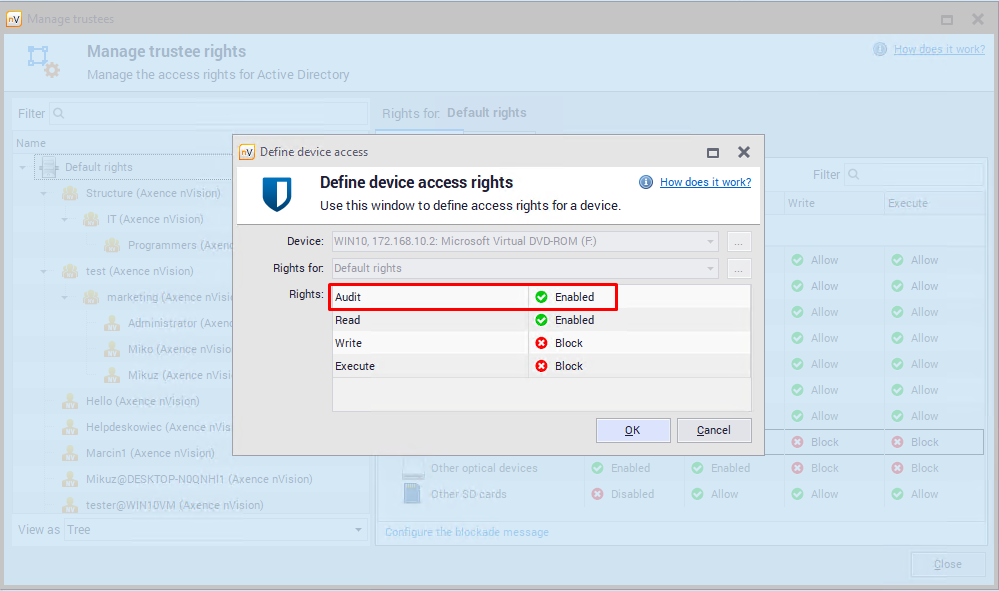Open the Device dropdown list
Image resolution: width=999 pixels, height=591 pixels.
pos(710,241)
